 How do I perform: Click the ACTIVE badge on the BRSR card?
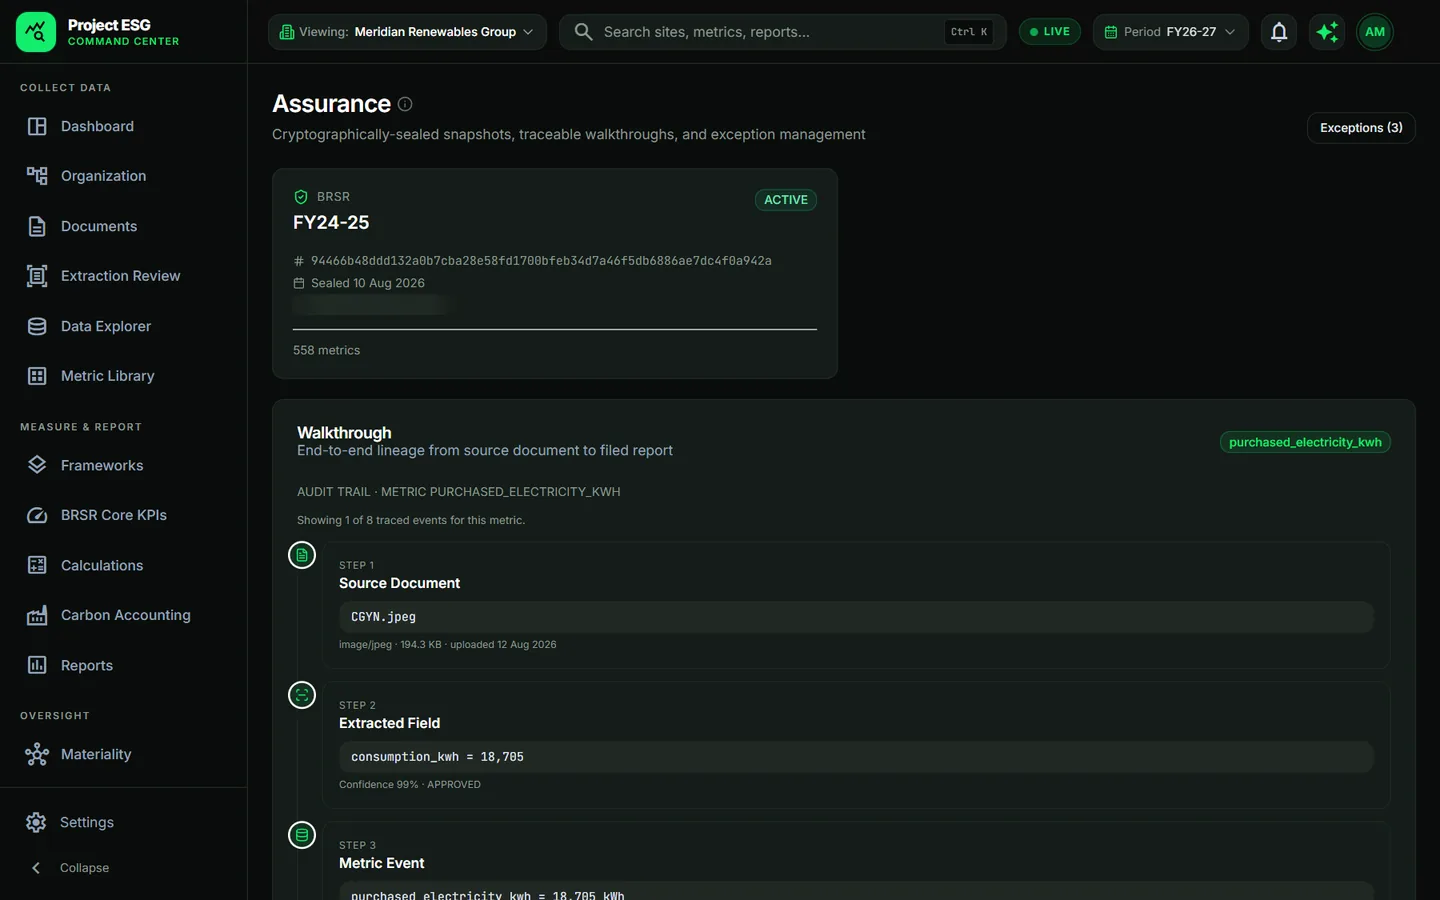[x=786, y=200]
